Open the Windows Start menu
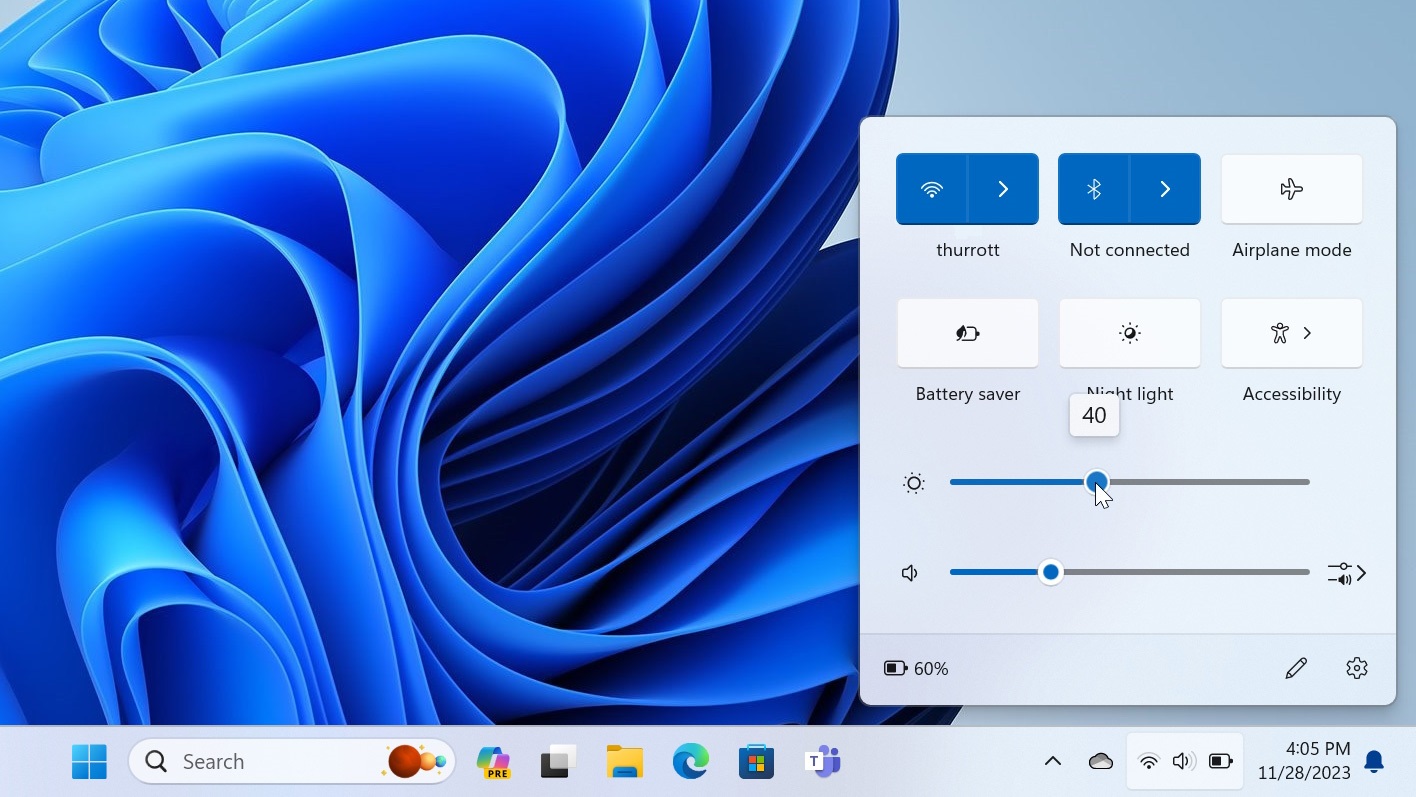Screen dimensions: 1416x797 coord(89,762)
